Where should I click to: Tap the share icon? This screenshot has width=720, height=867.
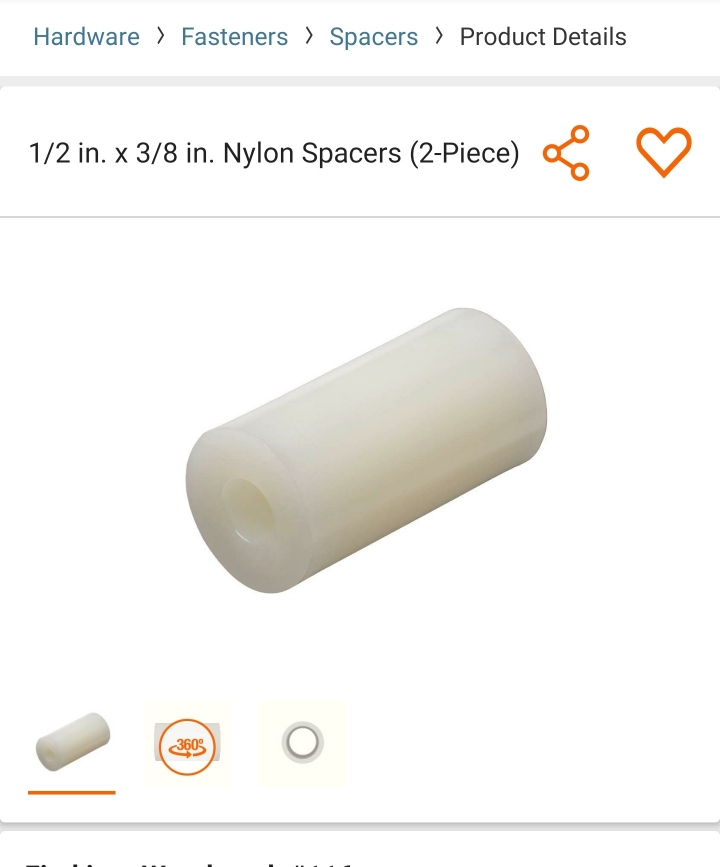[x=566, y=153]
